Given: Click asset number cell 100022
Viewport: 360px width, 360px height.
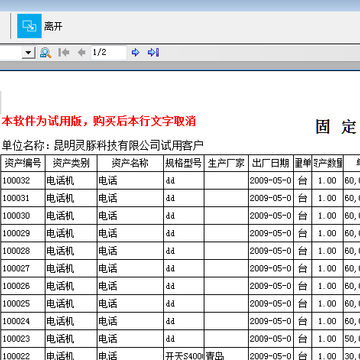Looking at the screenshot, I should 23,355.
